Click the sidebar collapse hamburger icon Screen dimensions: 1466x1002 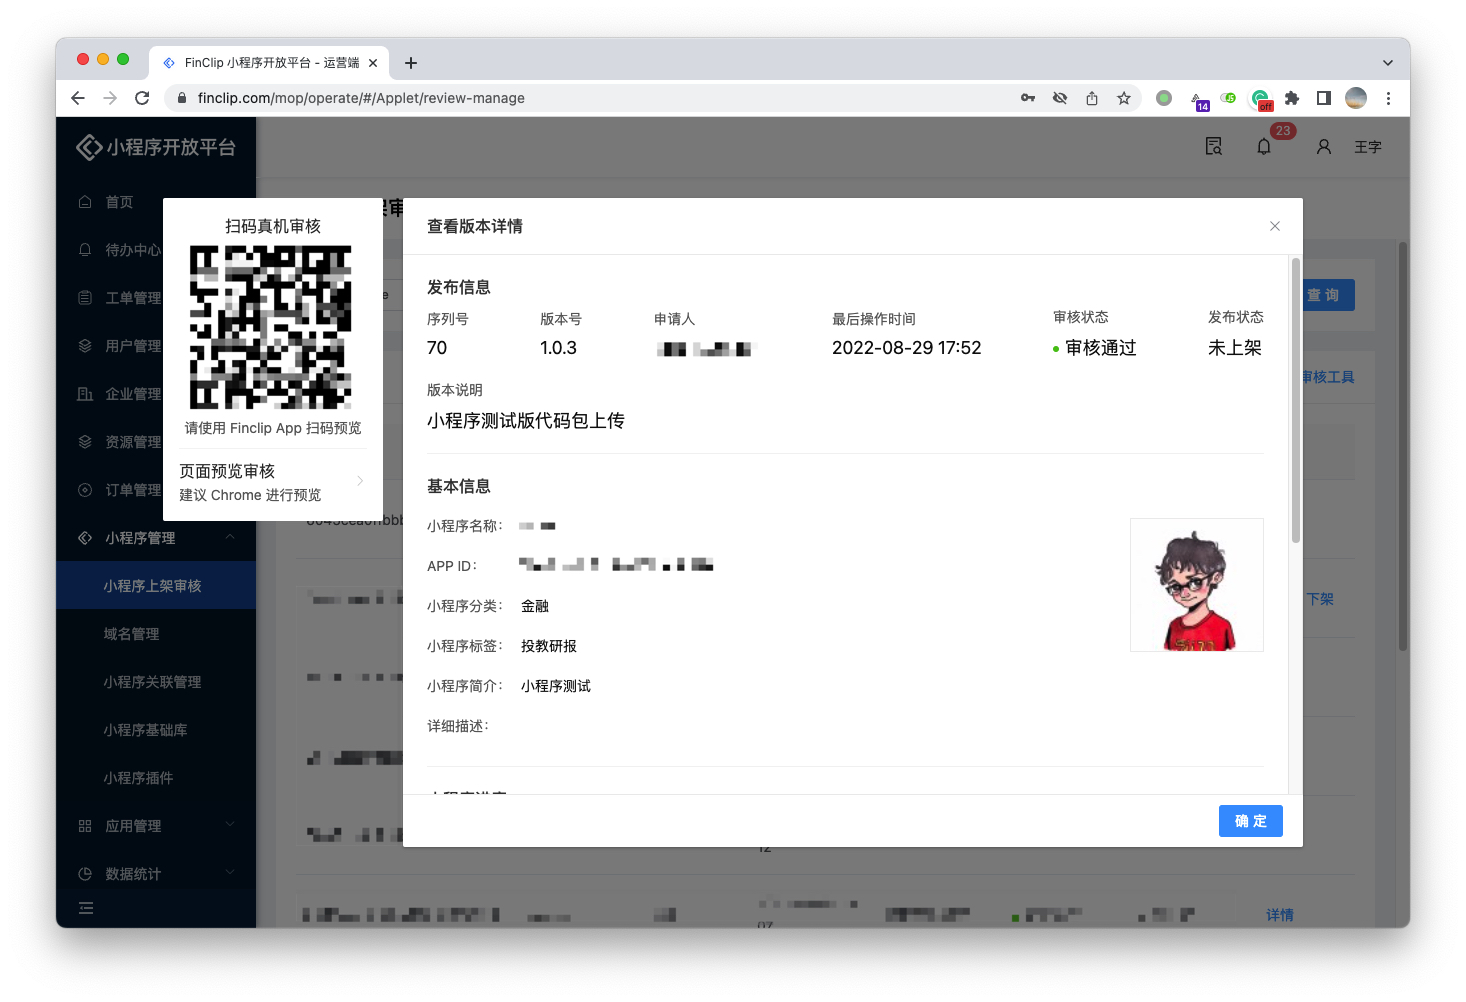[x=86, y=908]
